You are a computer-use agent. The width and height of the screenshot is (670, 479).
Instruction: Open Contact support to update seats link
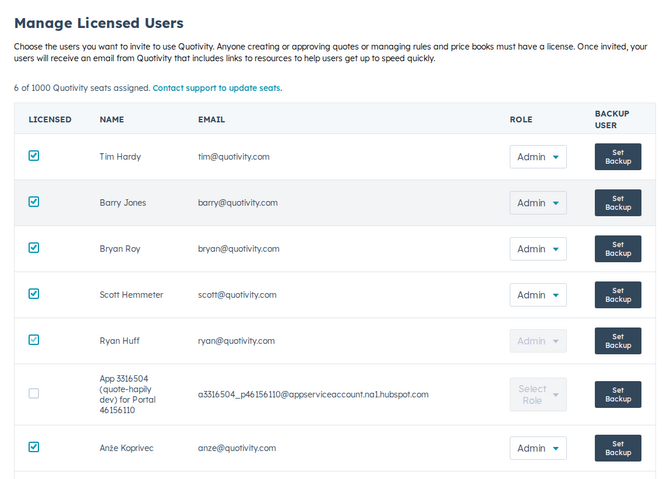click(217, 88)
